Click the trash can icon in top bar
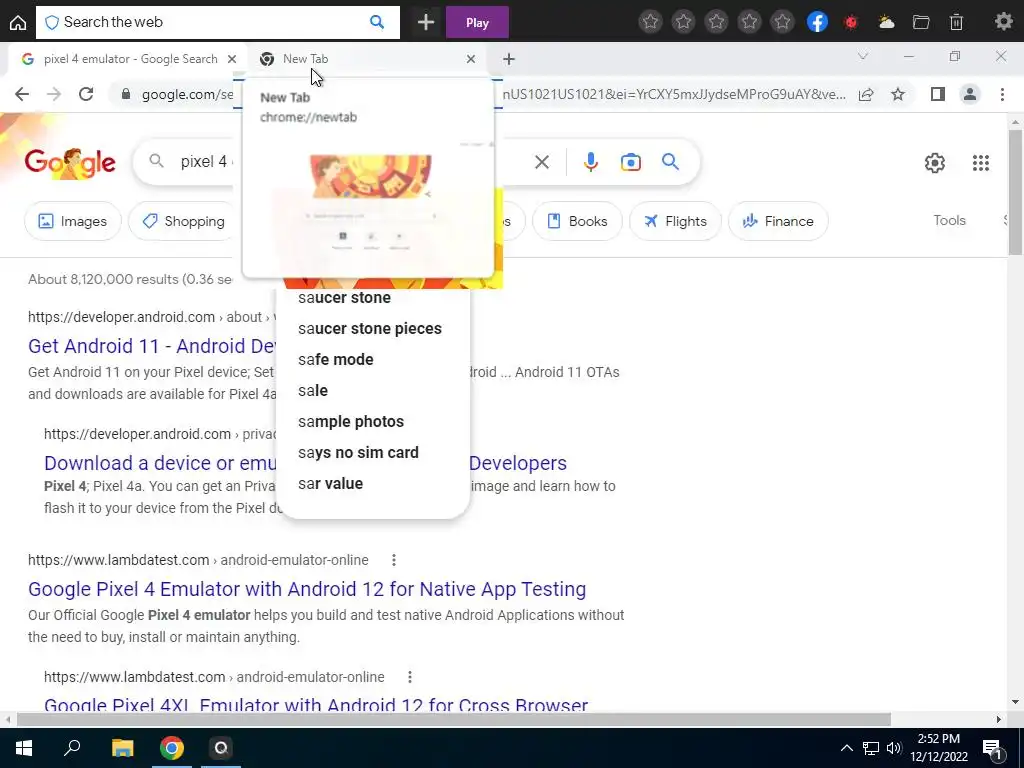This screenshot has width=1024, height=768. 956,22
